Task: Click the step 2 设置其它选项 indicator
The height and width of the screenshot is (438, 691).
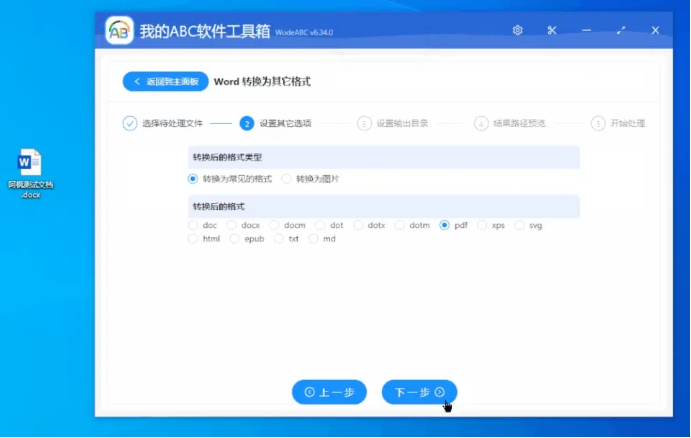Action: tap(246, 124)
